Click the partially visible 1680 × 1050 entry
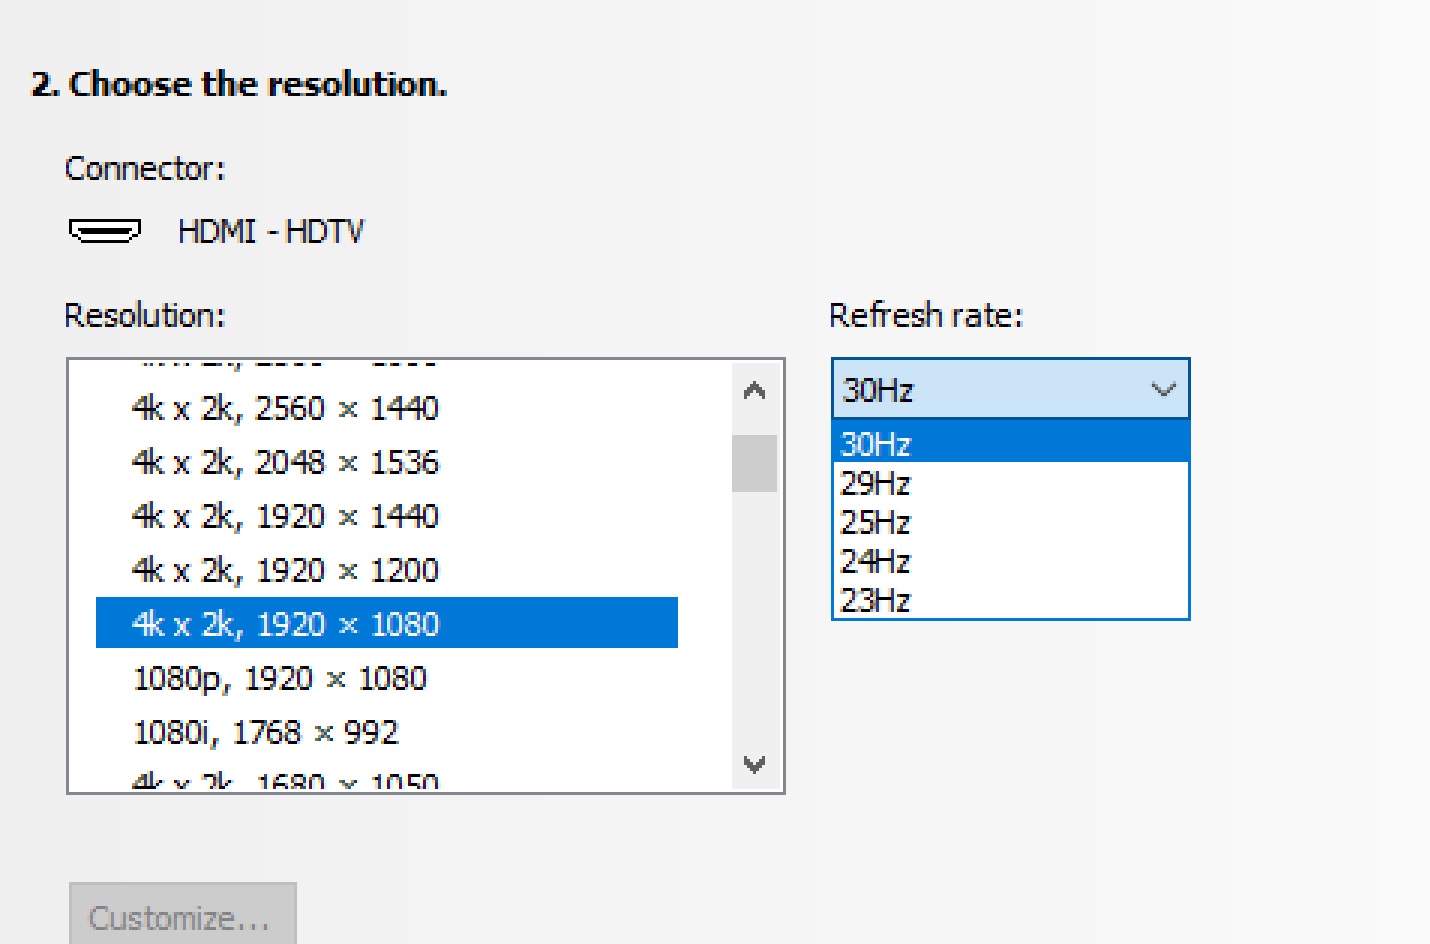 coord(285,782)
